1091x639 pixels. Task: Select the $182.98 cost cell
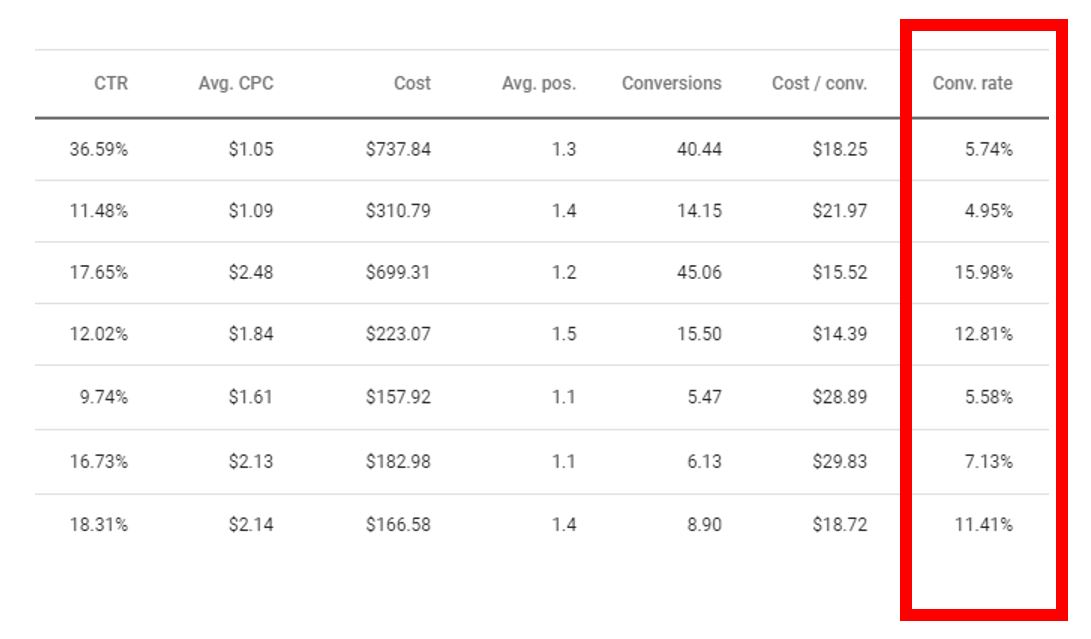click(x=398, y=462)
